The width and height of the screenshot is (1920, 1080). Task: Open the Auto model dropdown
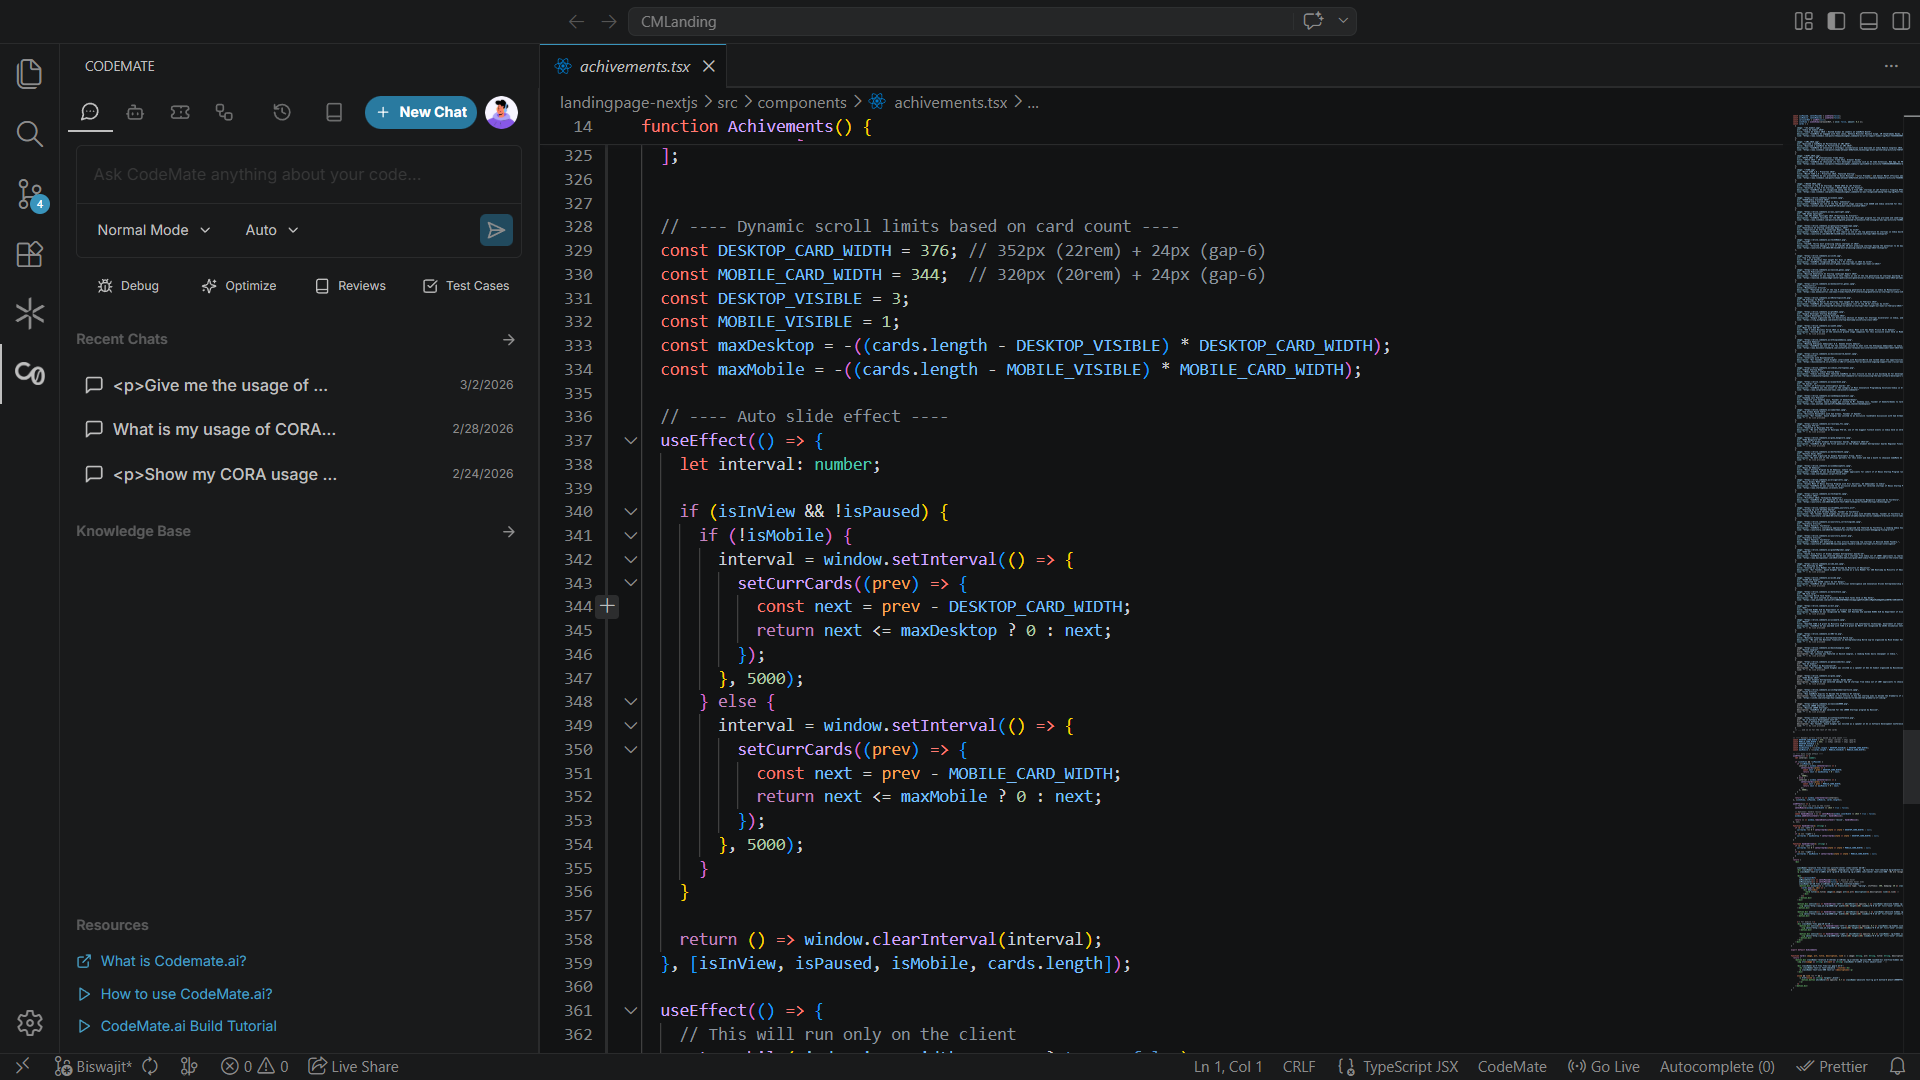click(x=272, y=230)
